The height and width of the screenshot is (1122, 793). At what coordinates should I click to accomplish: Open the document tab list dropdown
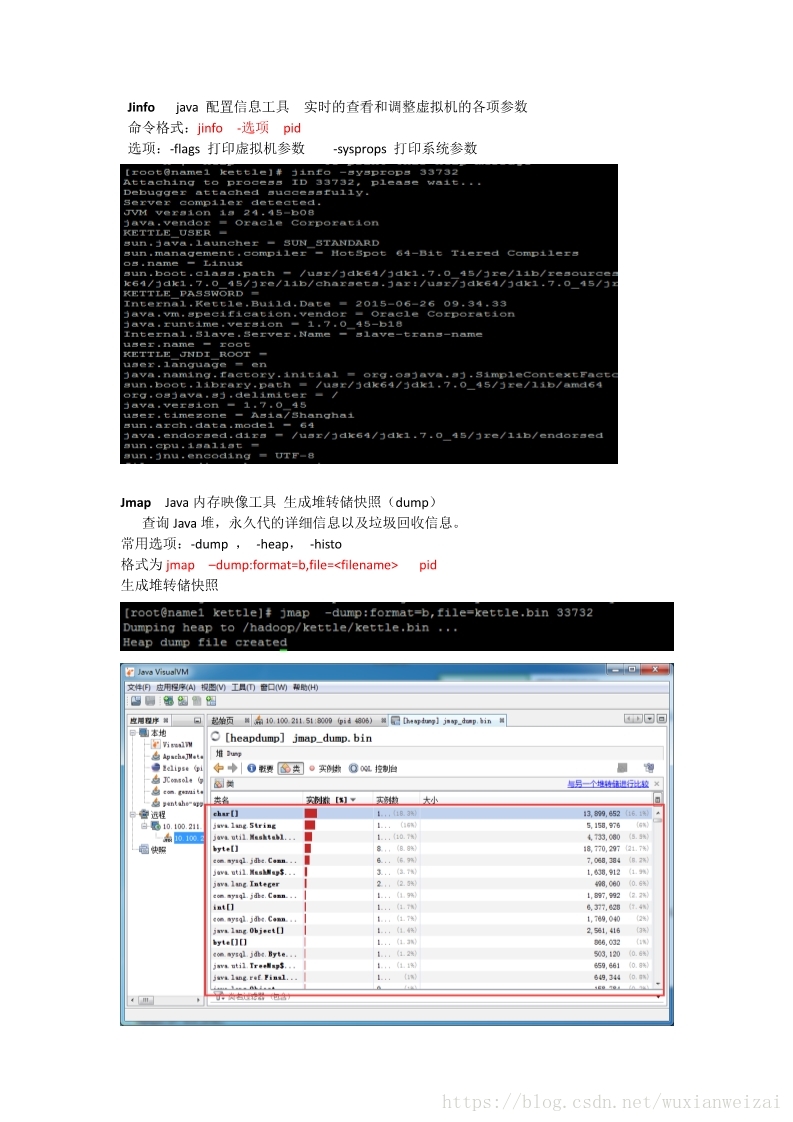pyautogui.click(x=650, y=718)
